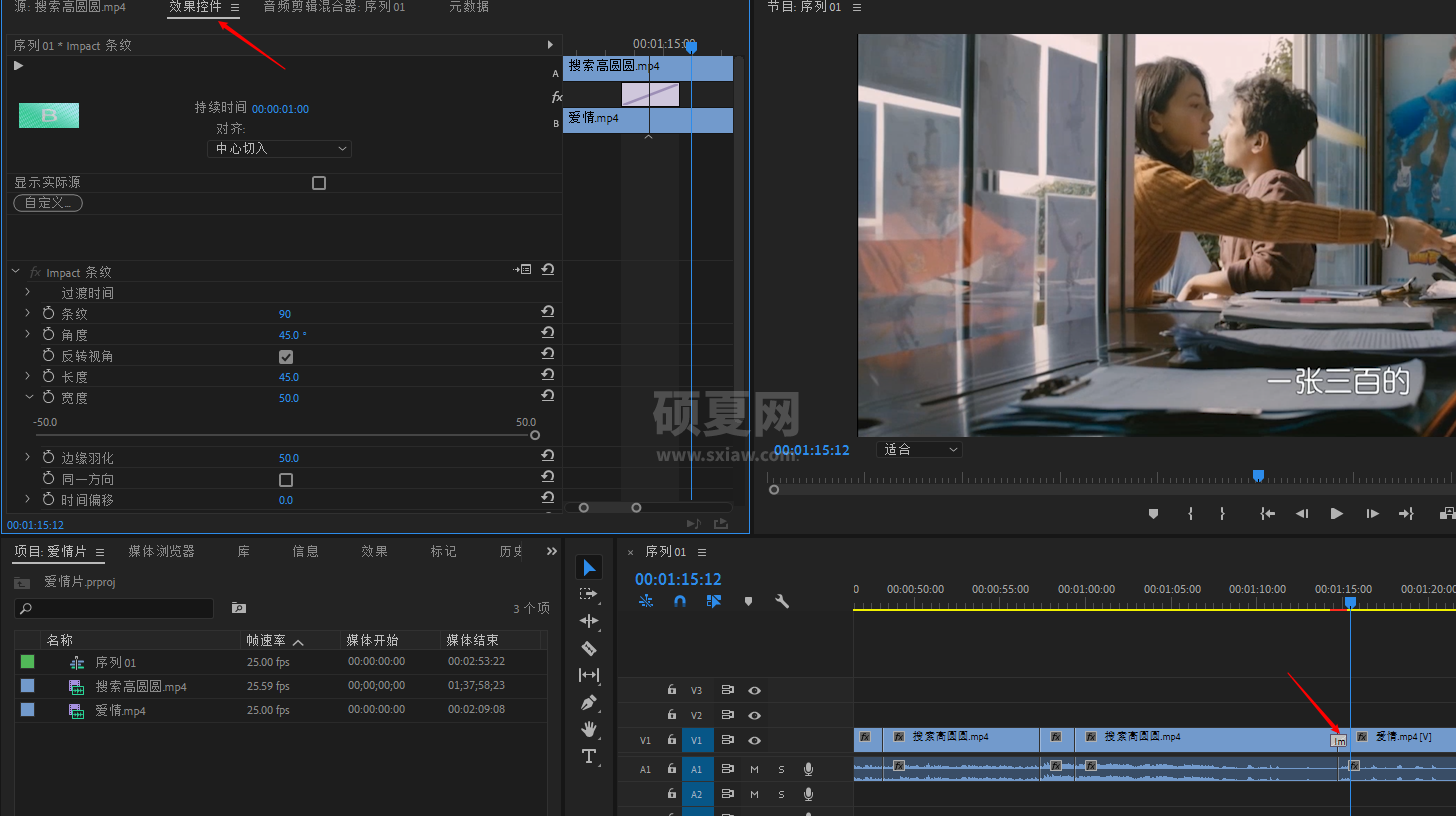Step back one frame in Program monitor
The width and height of the screenshot is (1456, 816).
[x=1302, y=513]
